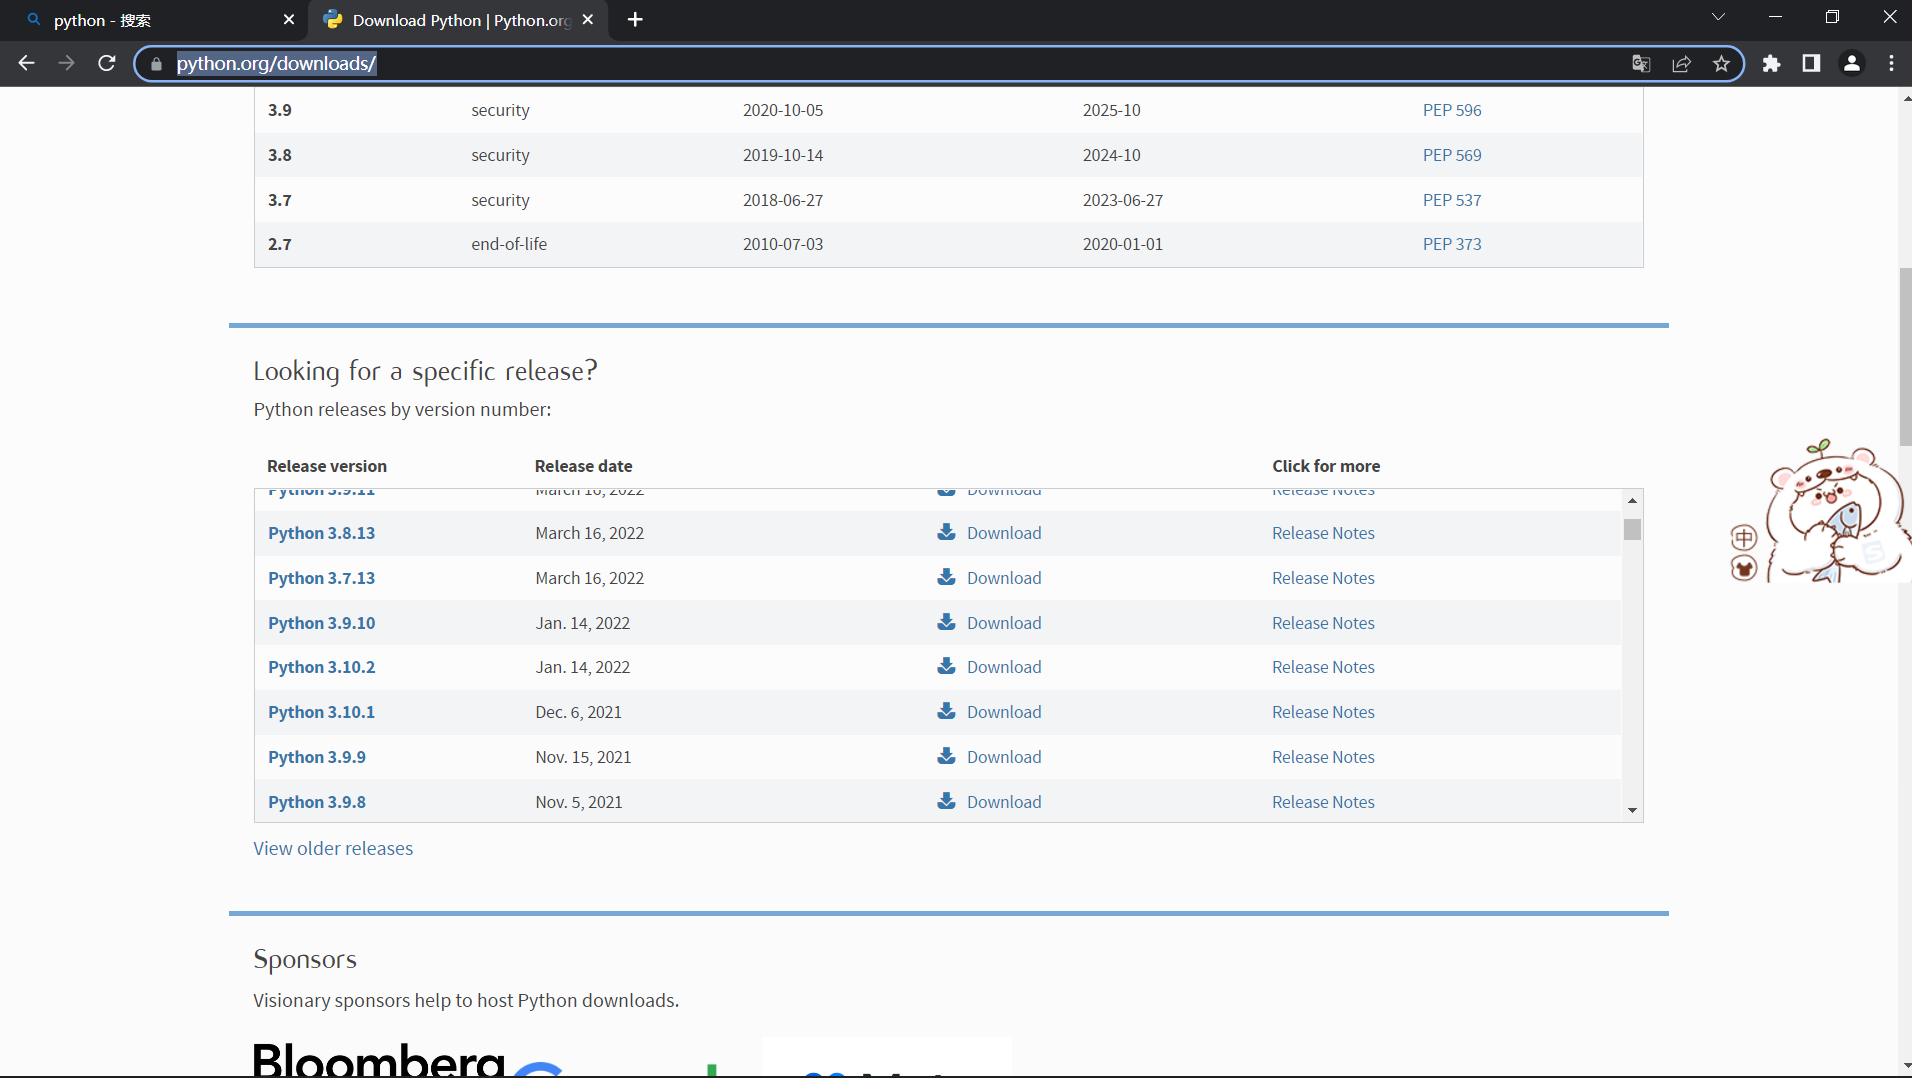
Task: Open Python 3.10.1 release page
Action: (321, 712)
